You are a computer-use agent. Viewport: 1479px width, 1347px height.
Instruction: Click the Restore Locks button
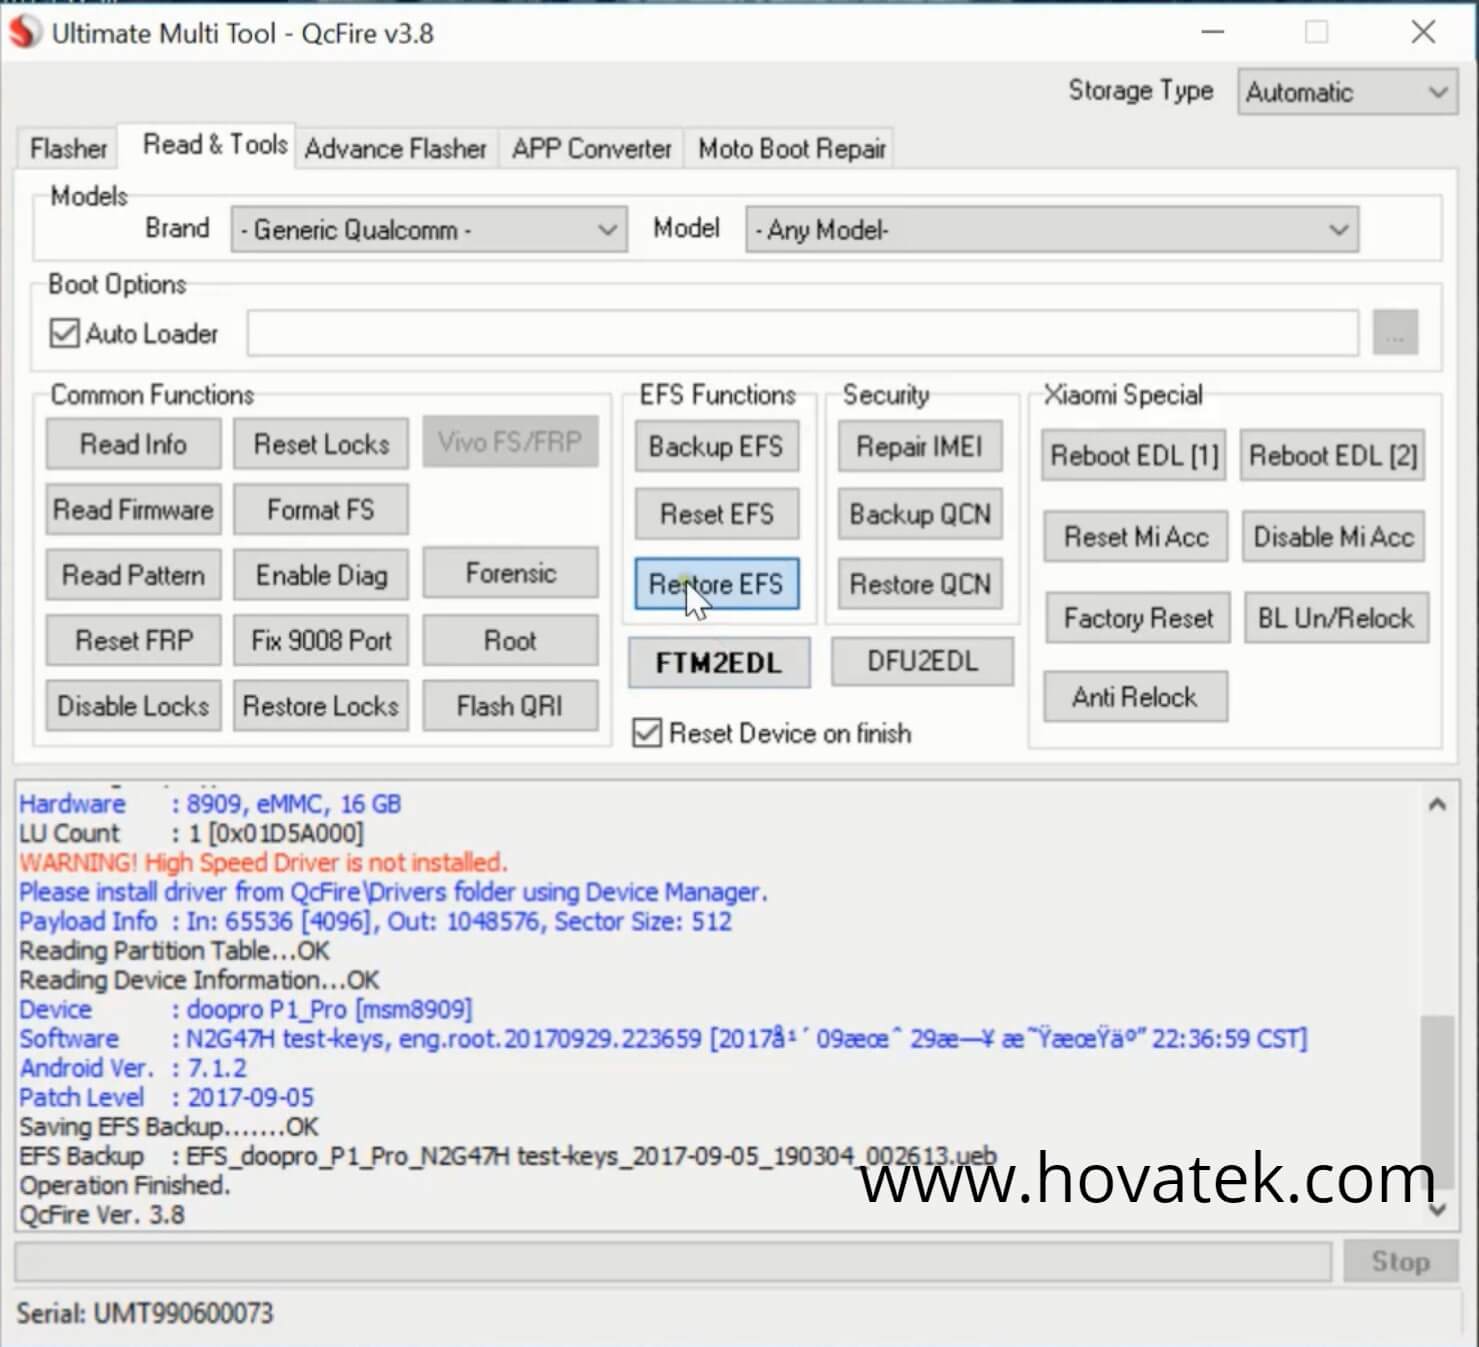coord(321,706)
